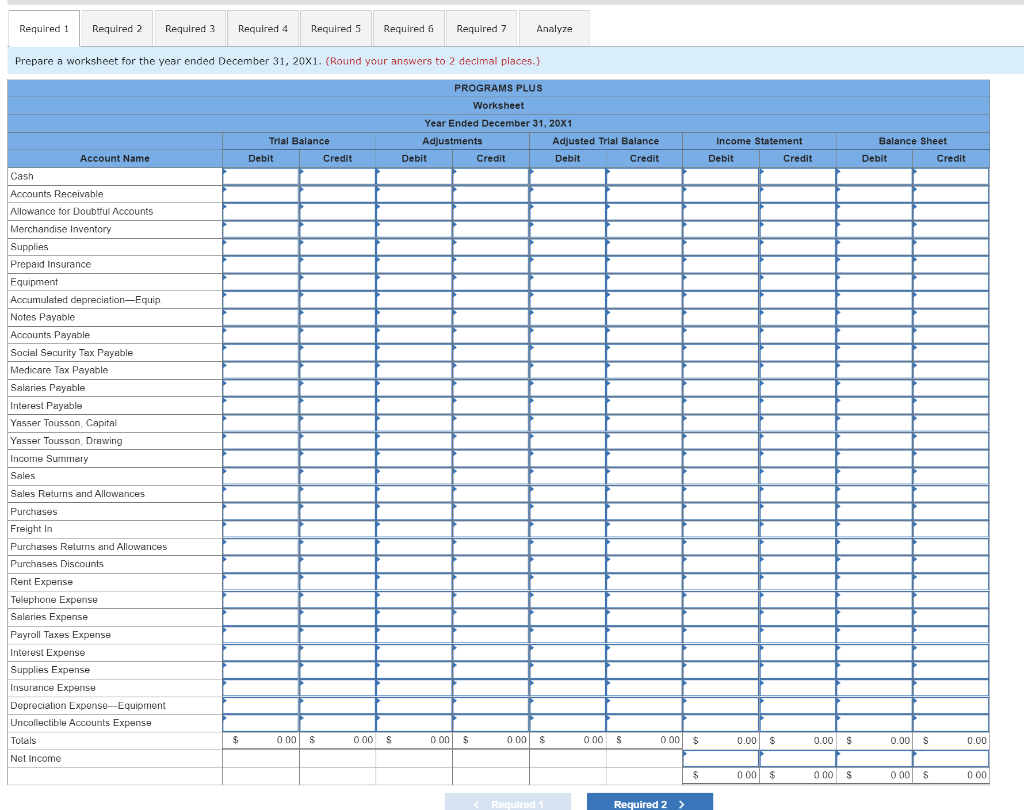This screenshot has width=1024, height=810.
Task: Click Supplies Expense Adjustments Debit field
Action: point(414,670)
